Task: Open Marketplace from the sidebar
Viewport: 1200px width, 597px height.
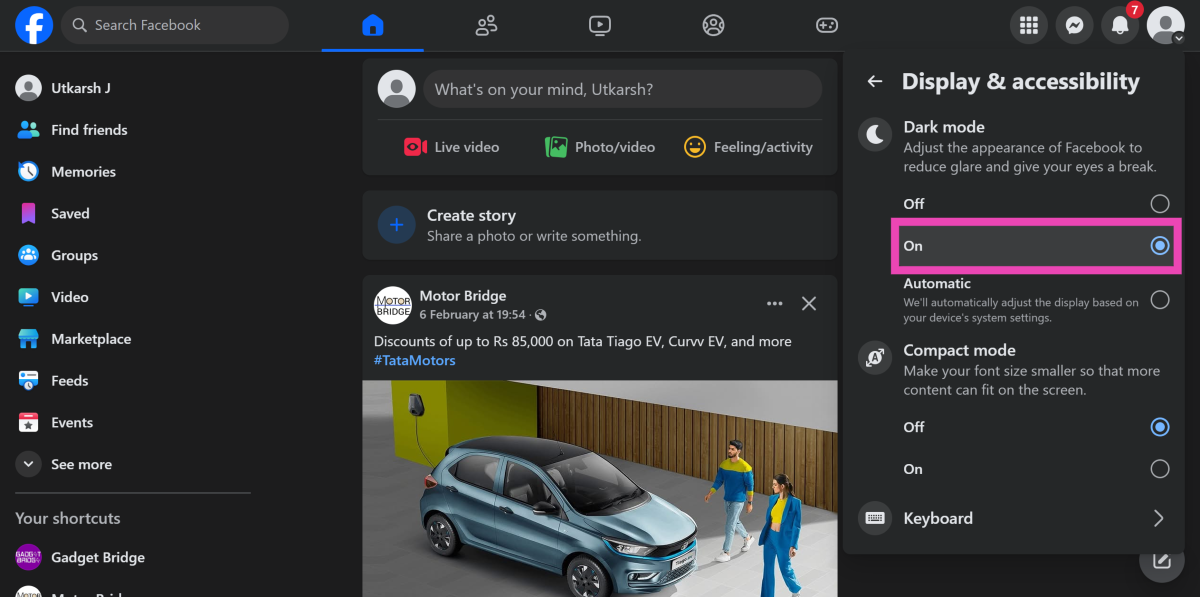Action: pyautogui.click(x=90, y=339)
